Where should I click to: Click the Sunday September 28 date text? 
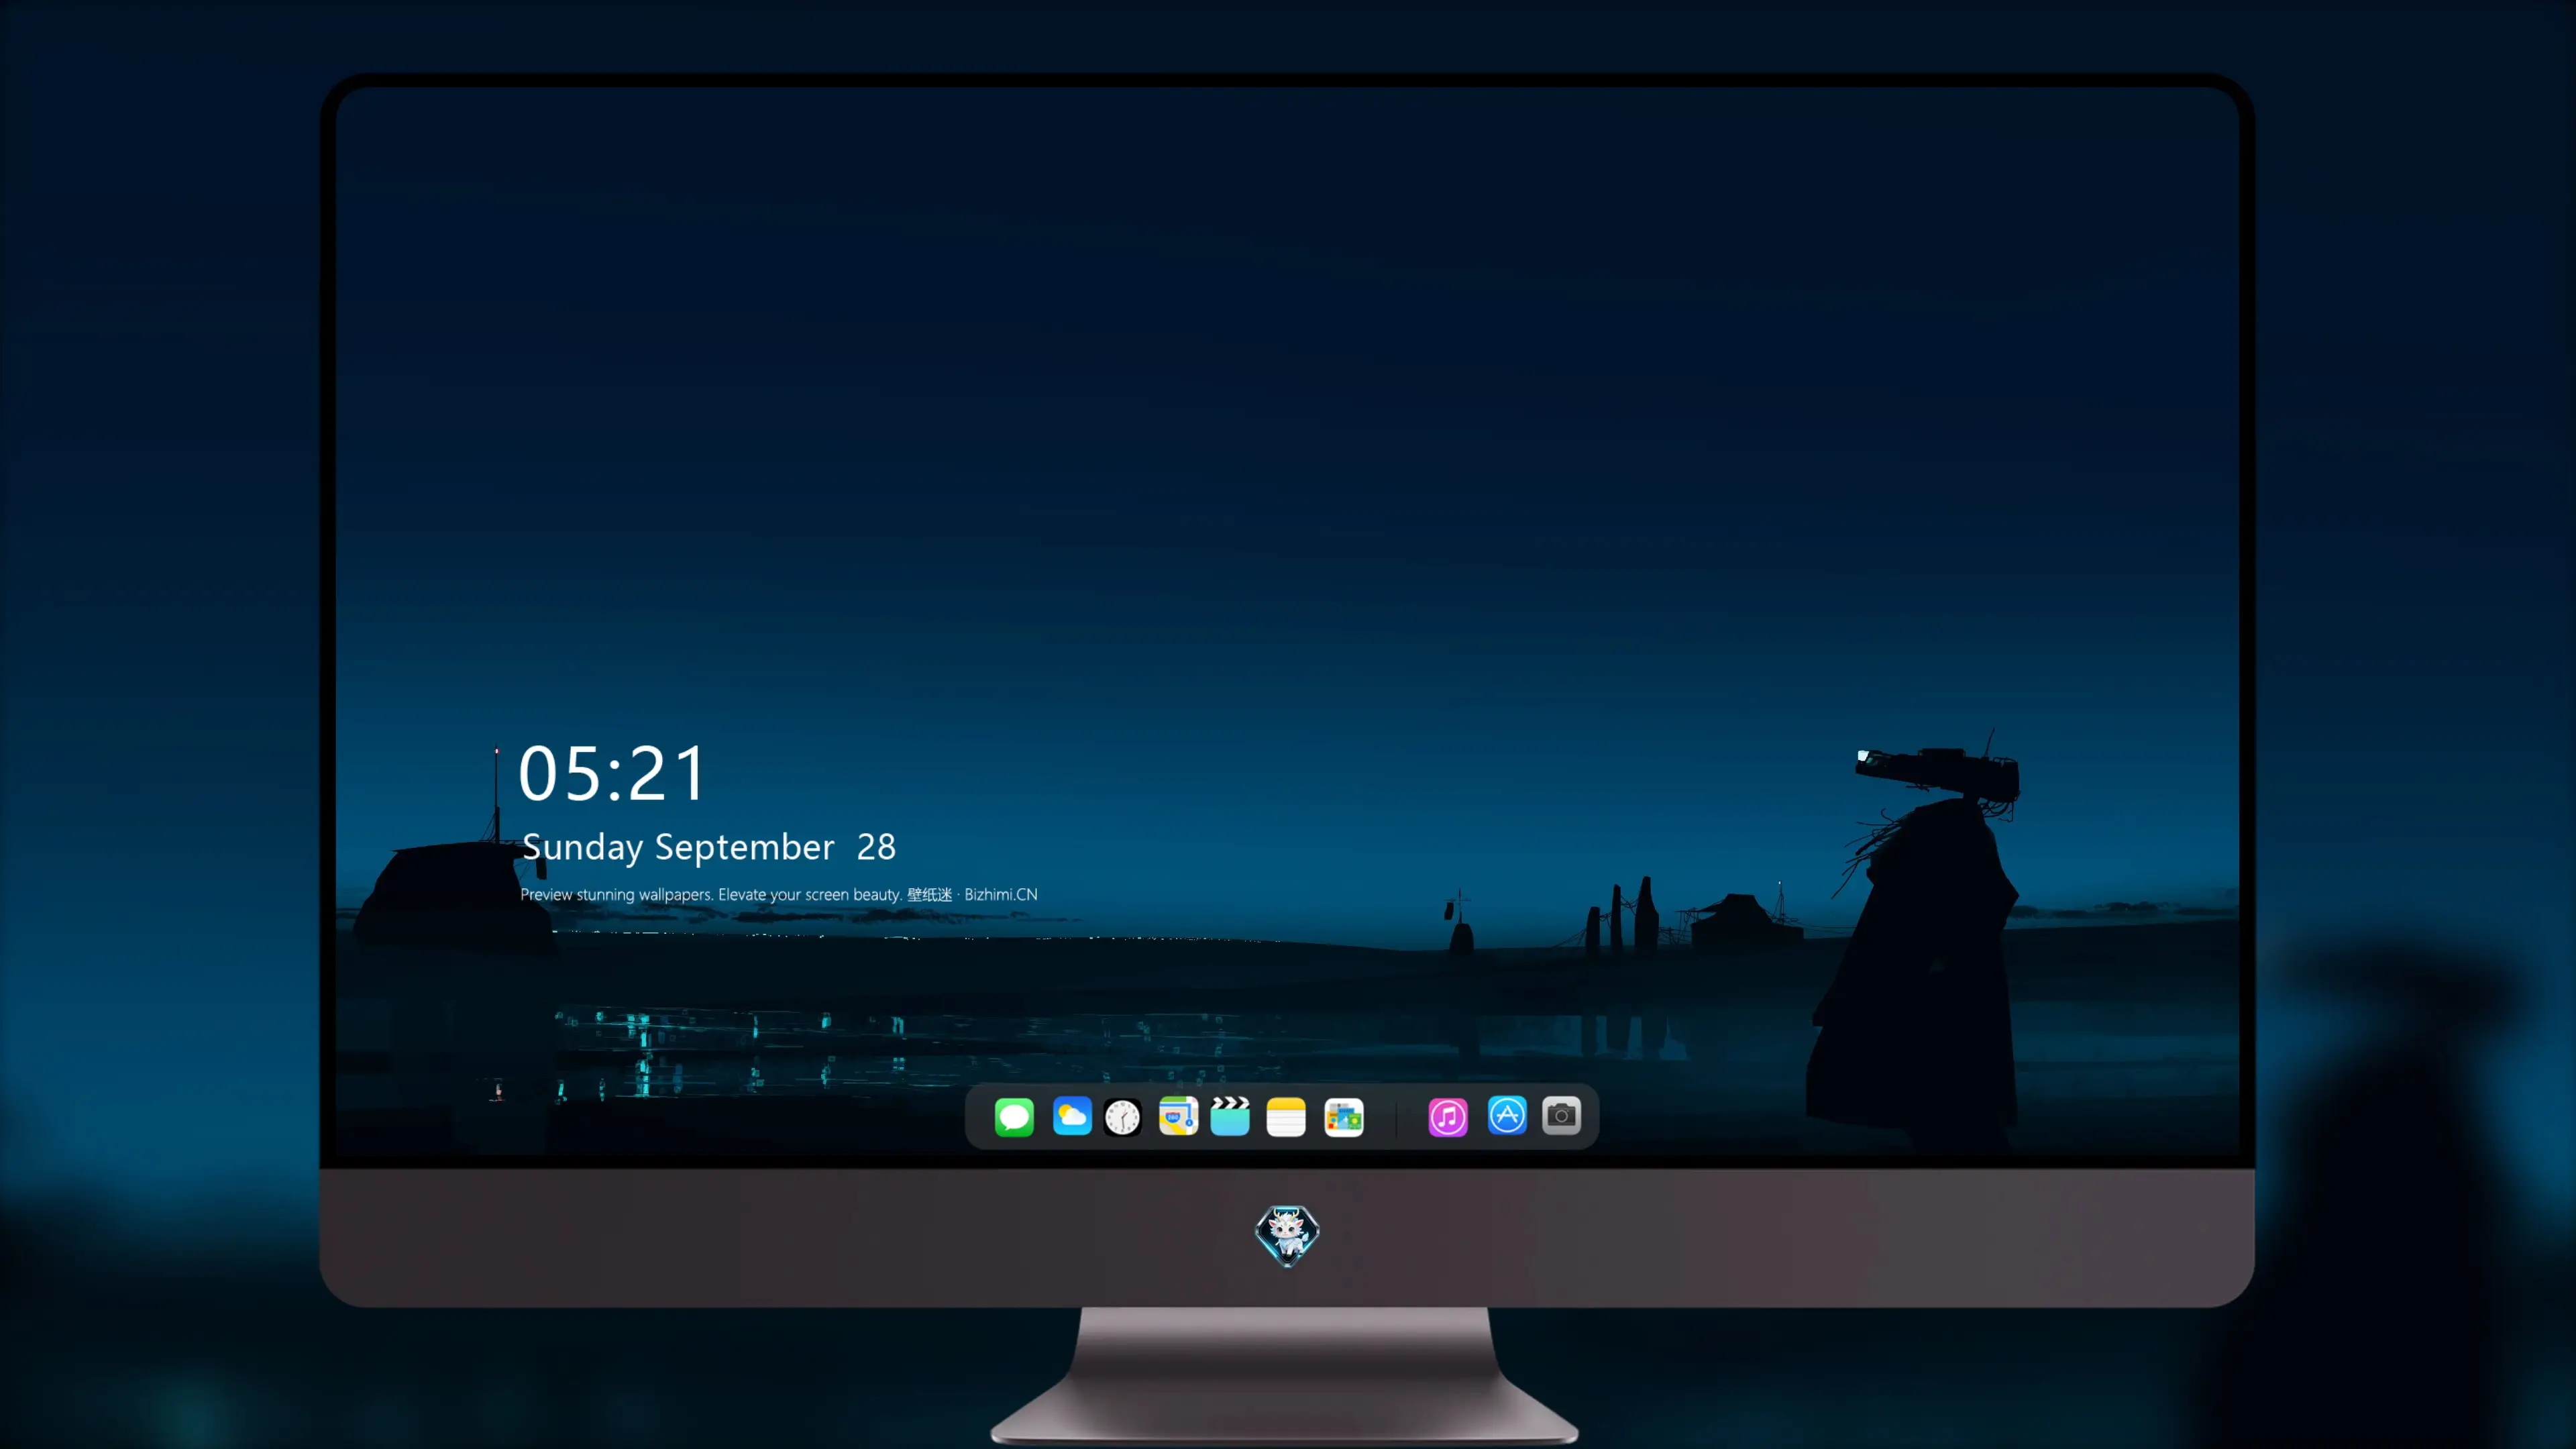[x=709, y=847]
